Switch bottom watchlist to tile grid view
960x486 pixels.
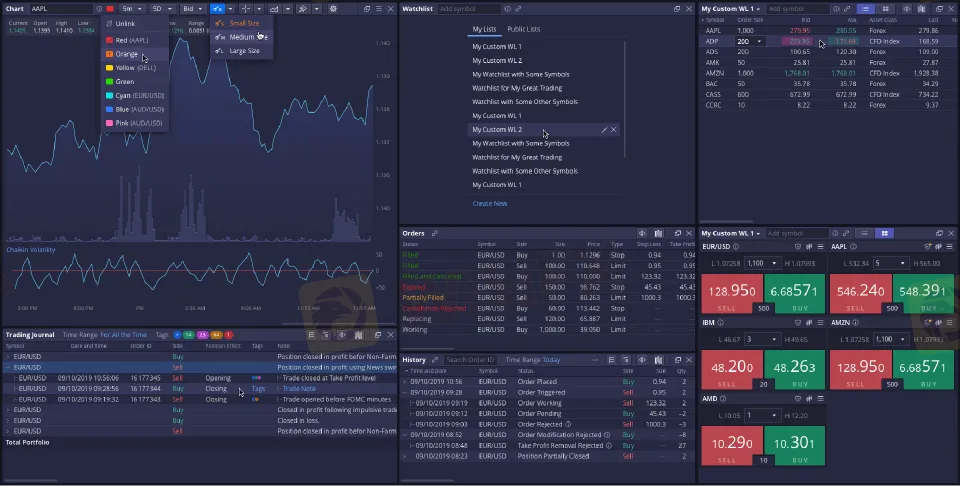[x=883, y=233]
